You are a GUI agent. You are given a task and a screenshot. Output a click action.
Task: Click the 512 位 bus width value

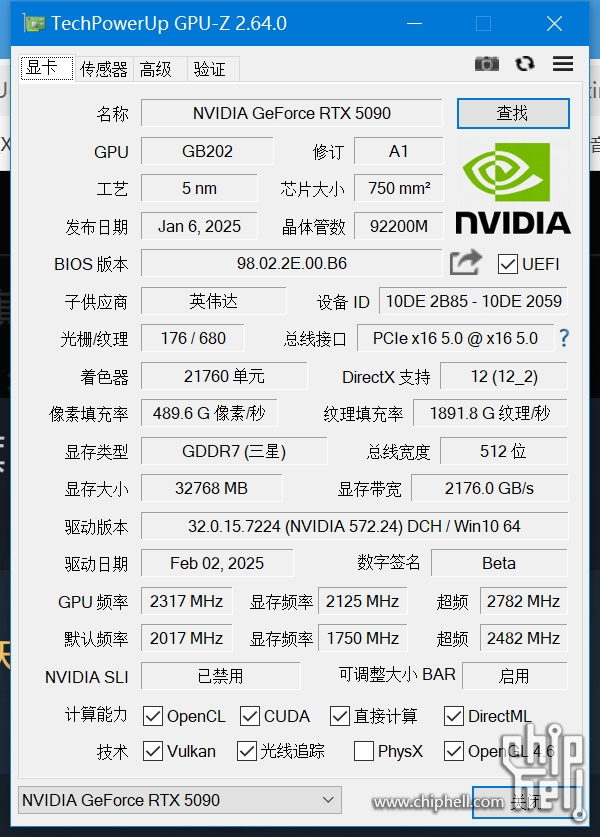[x=503, y=451]
